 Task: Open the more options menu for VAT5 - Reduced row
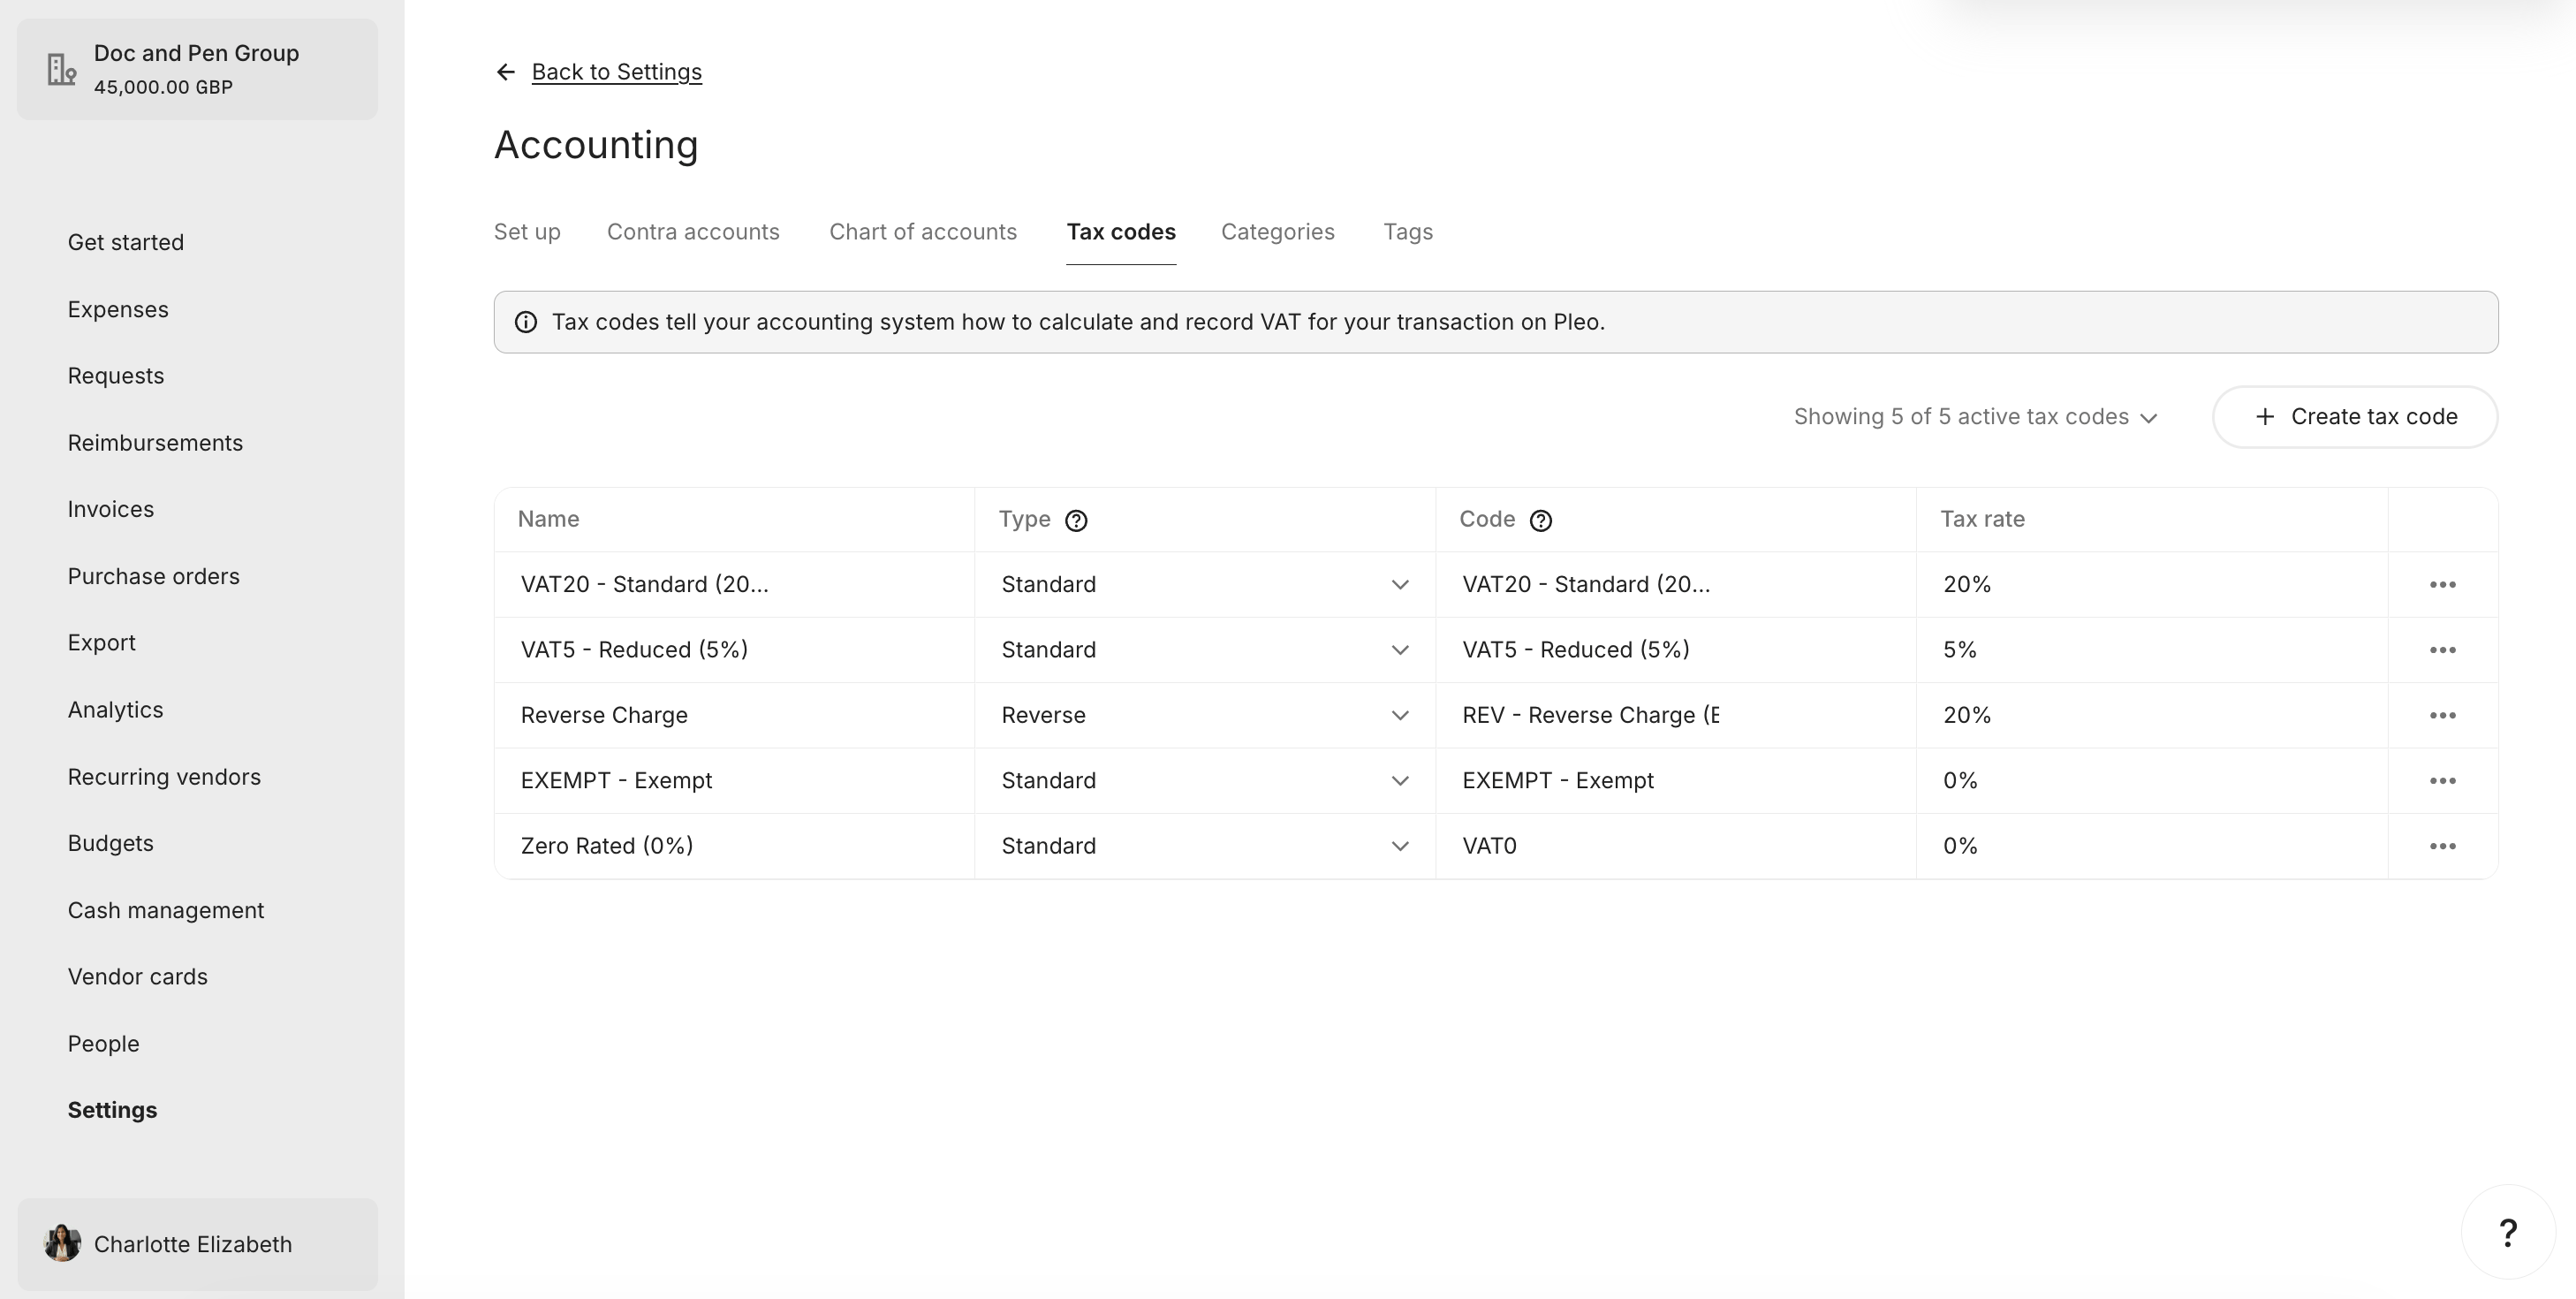point(2442,650)
